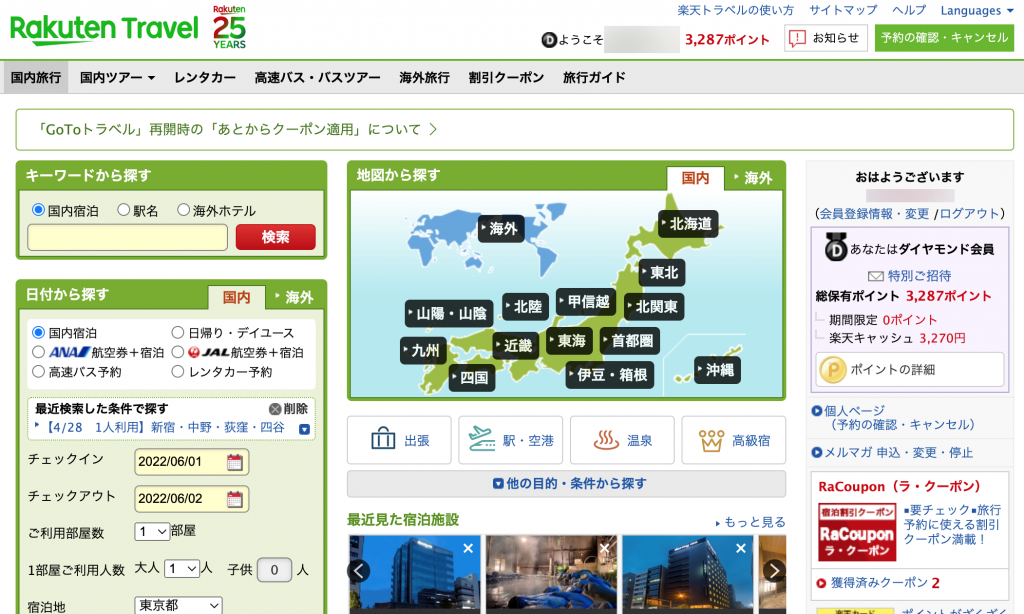Open the 東京都 destination dropdown
1024x614 pixels.
pyautogui.click(x=178, y=606)
